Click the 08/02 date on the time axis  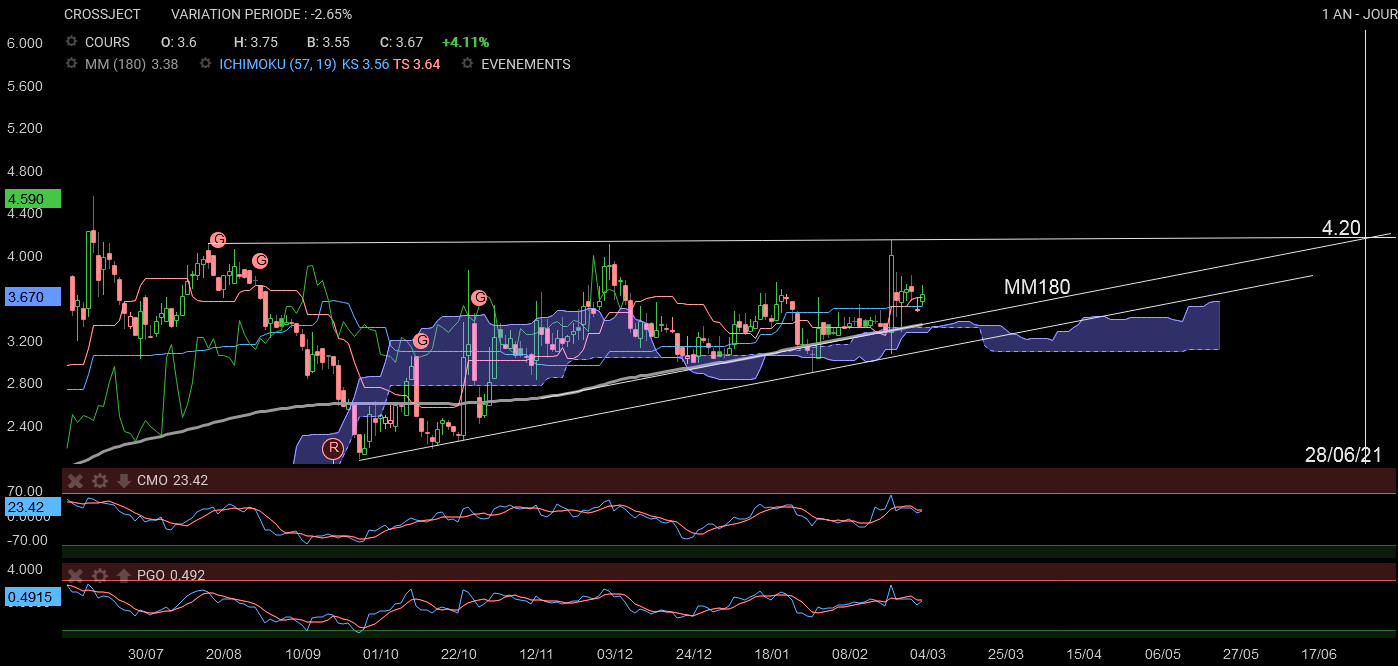850,654
